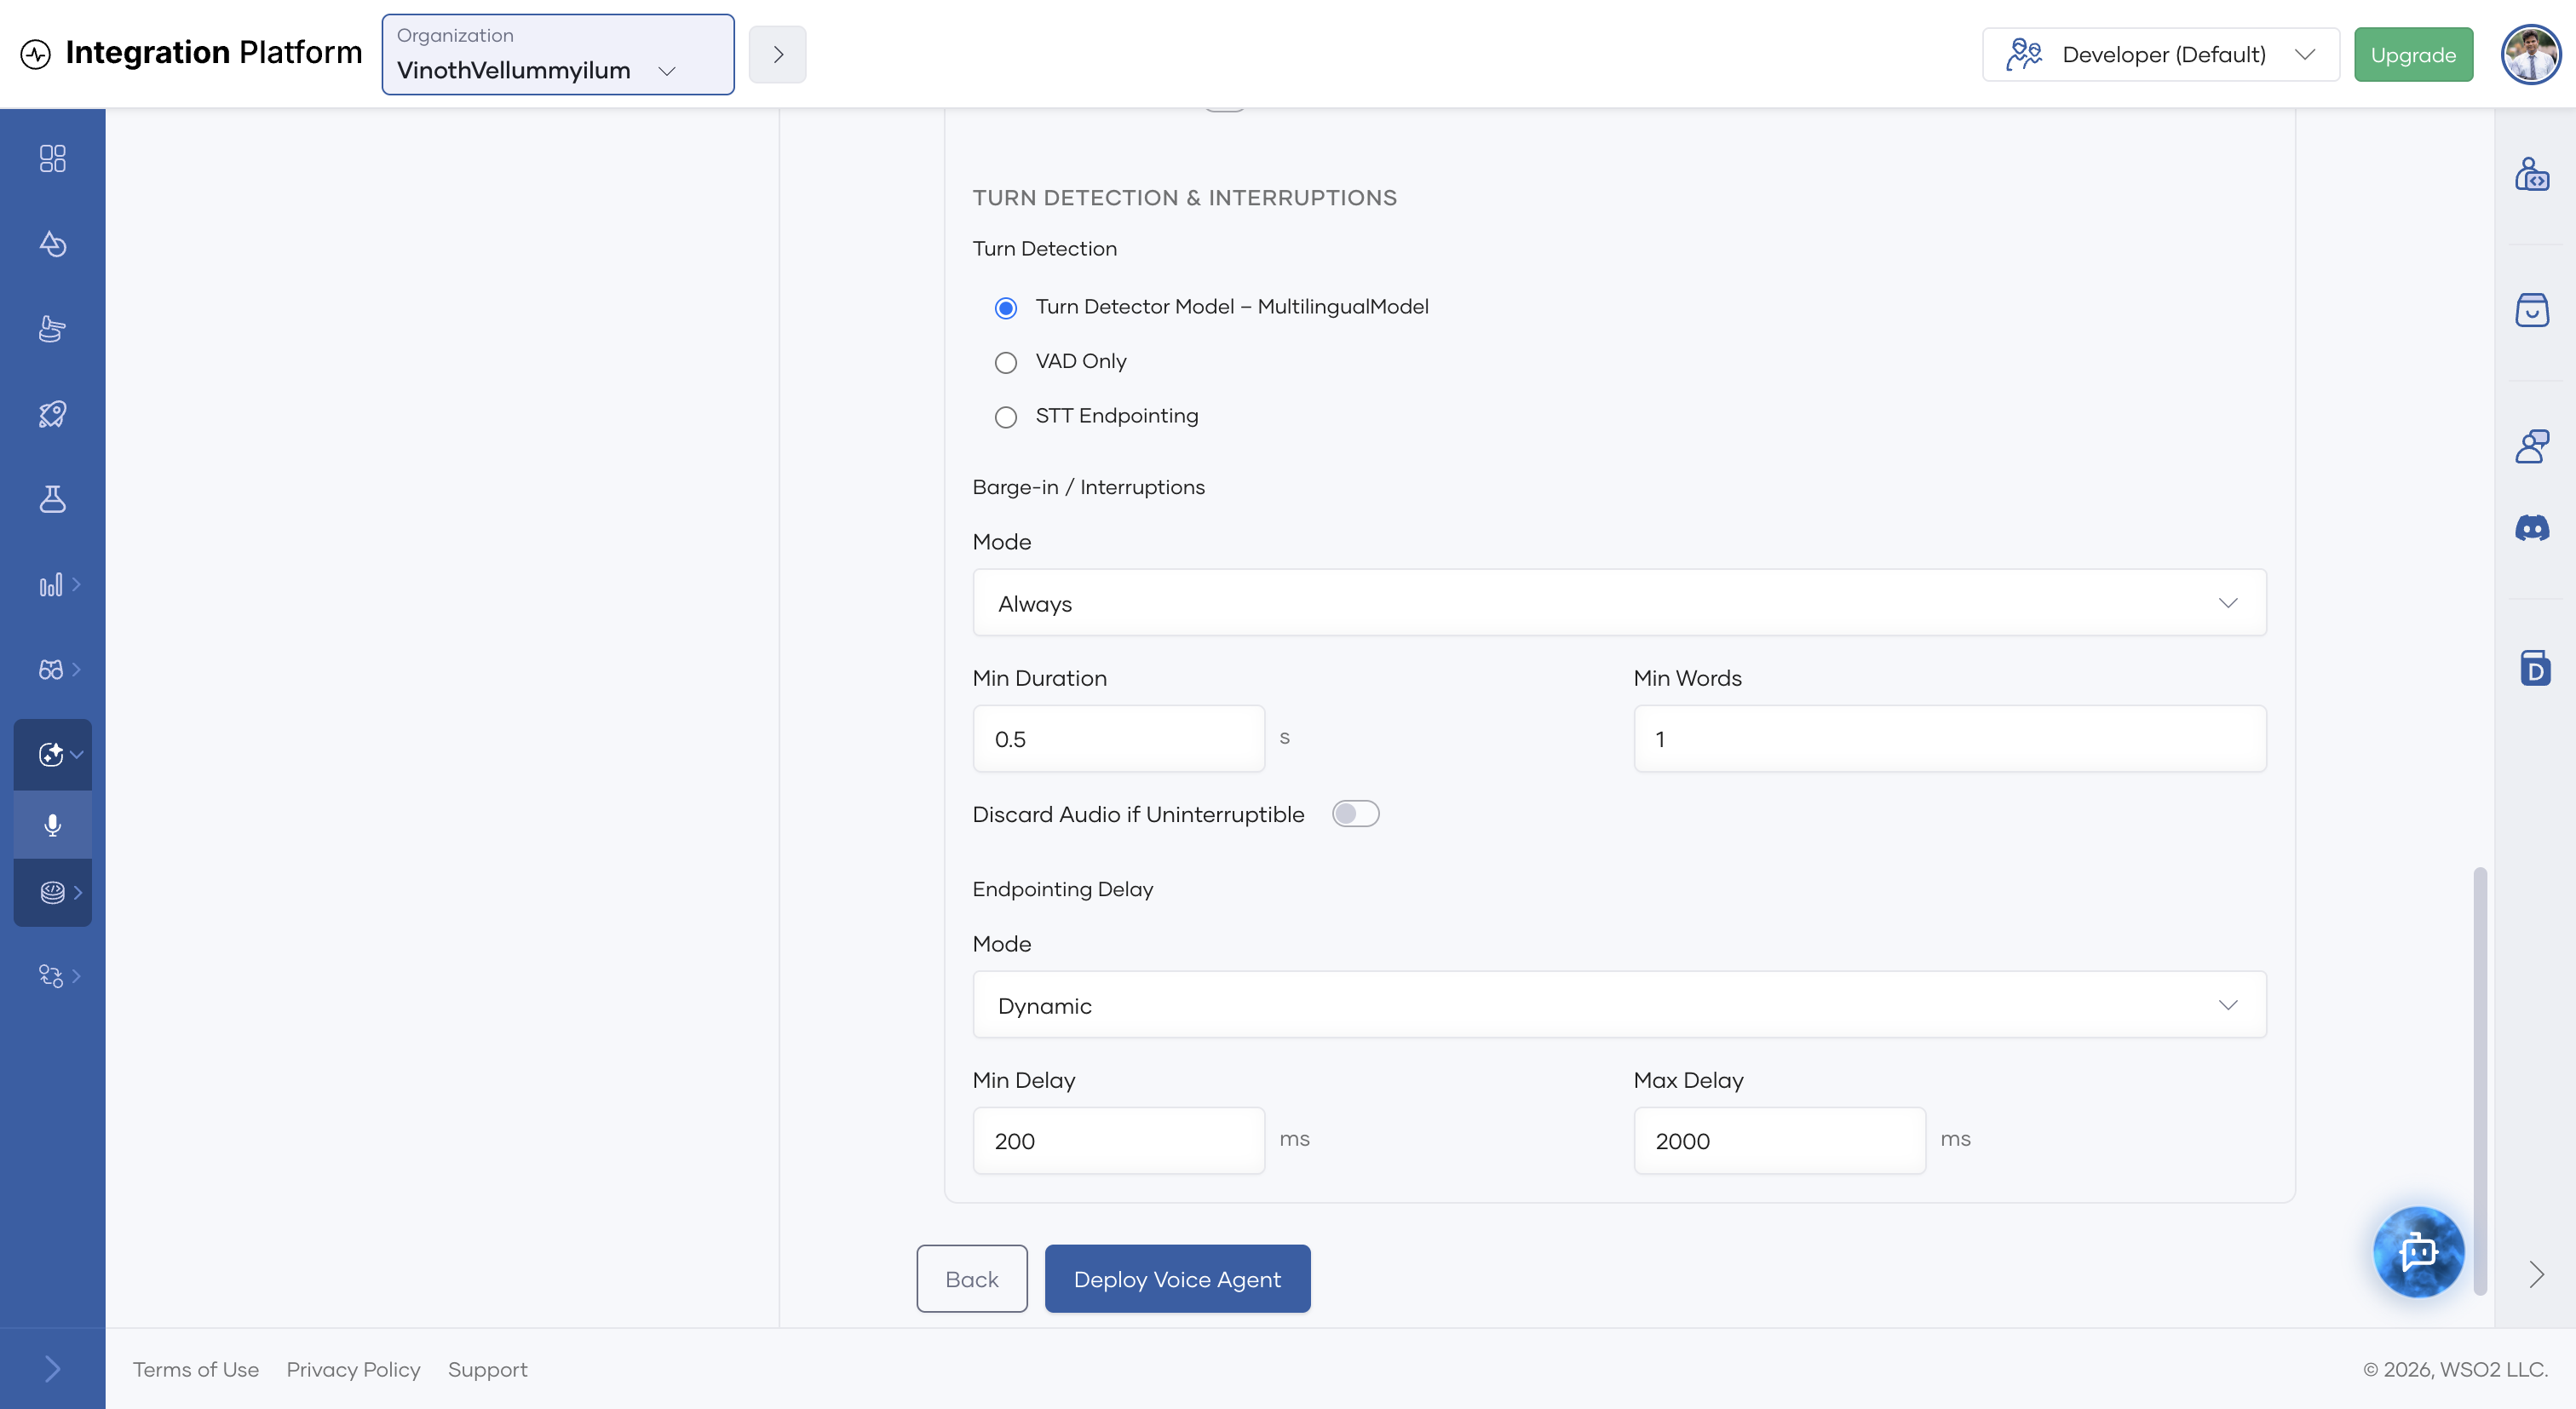Viewport: 2576px width, 1409px height.
Task: Open the flask test icon in sidebar
Action: tap(52, 499)
